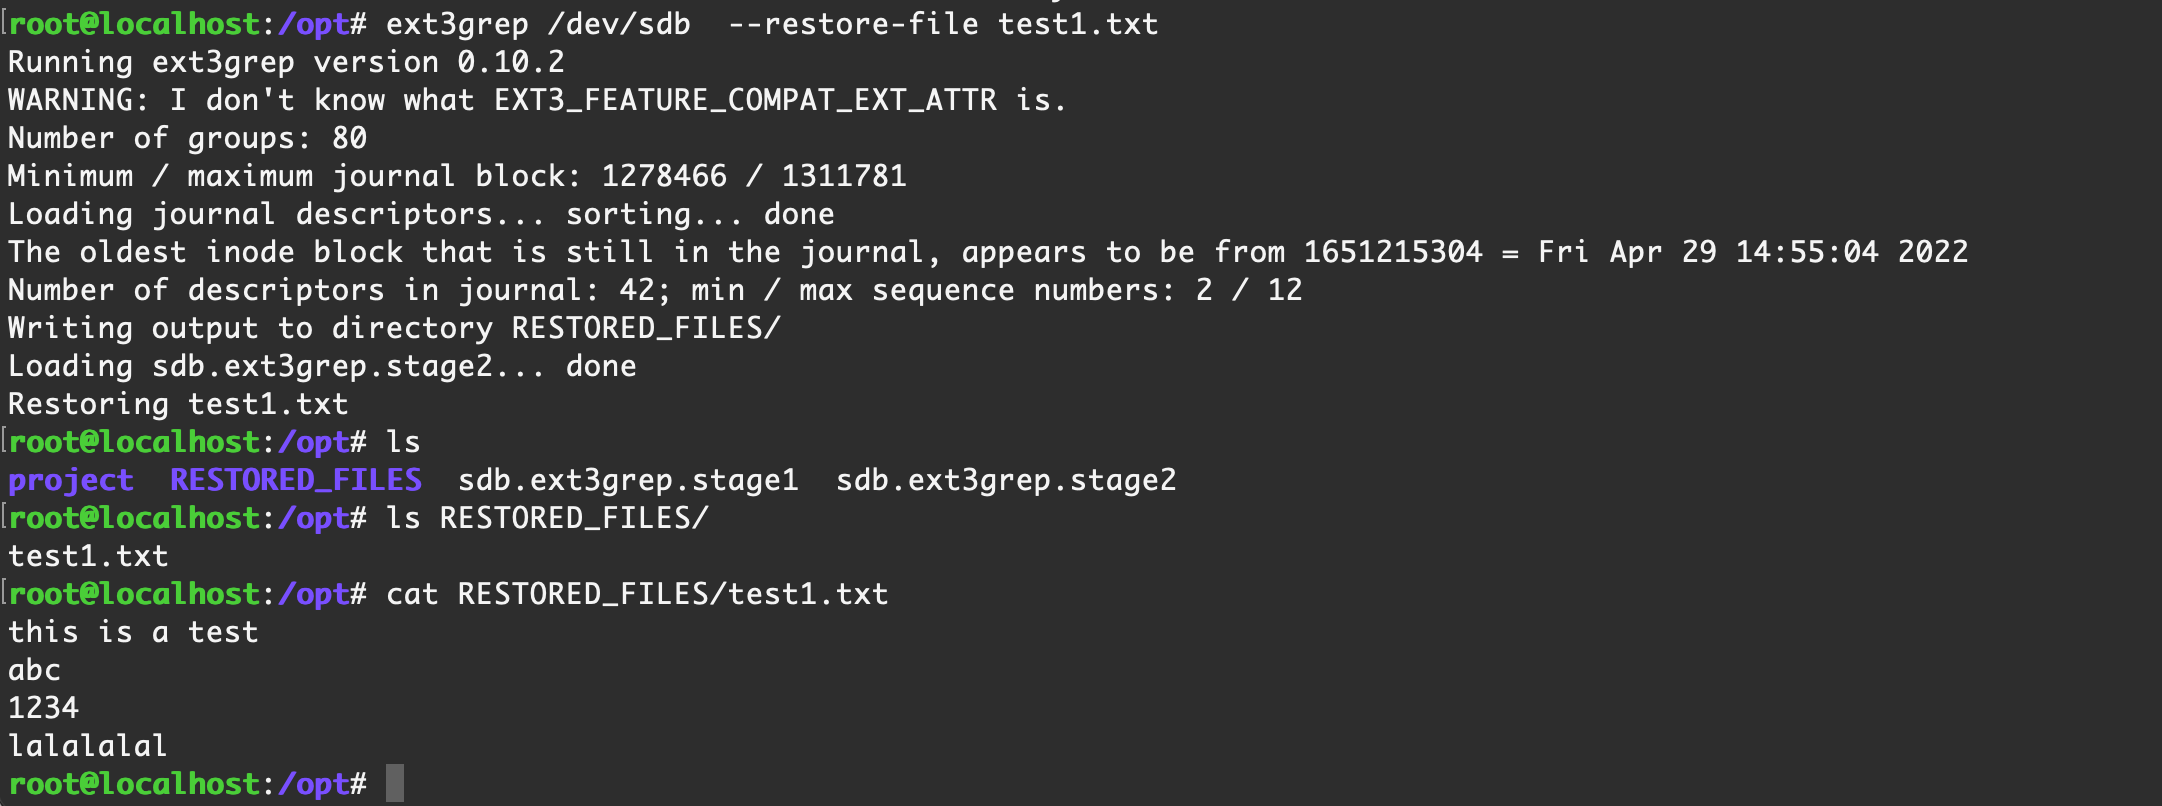Click the '1234' output line
Image resolution: width=2162 pixels, height=806 pixels.
coord(43,708)
